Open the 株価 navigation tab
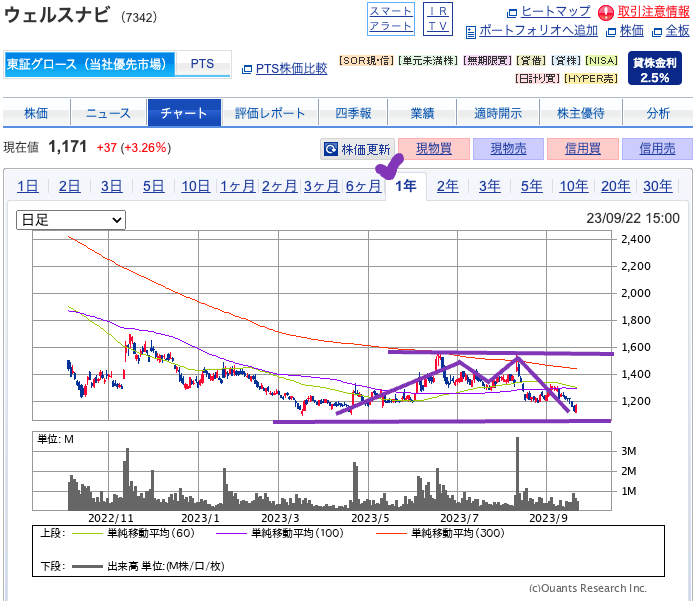The image size is (698, 601). point(36,113)
